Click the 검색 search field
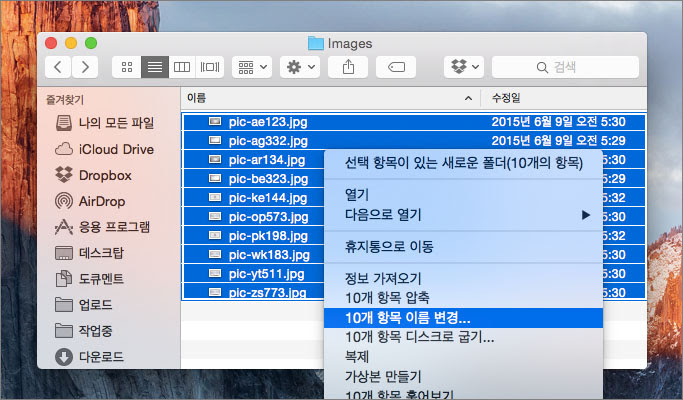The height and width of the screenshot is (400, 683). coord(565,67)
